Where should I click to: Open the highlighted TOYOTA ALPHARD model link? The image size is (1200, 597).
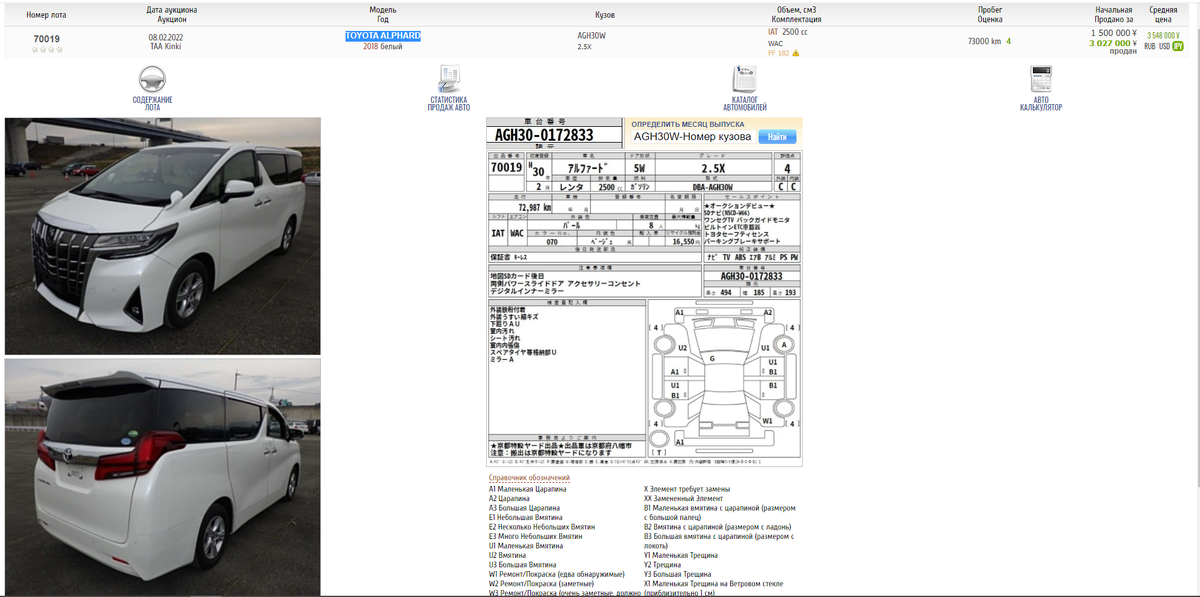383,35
